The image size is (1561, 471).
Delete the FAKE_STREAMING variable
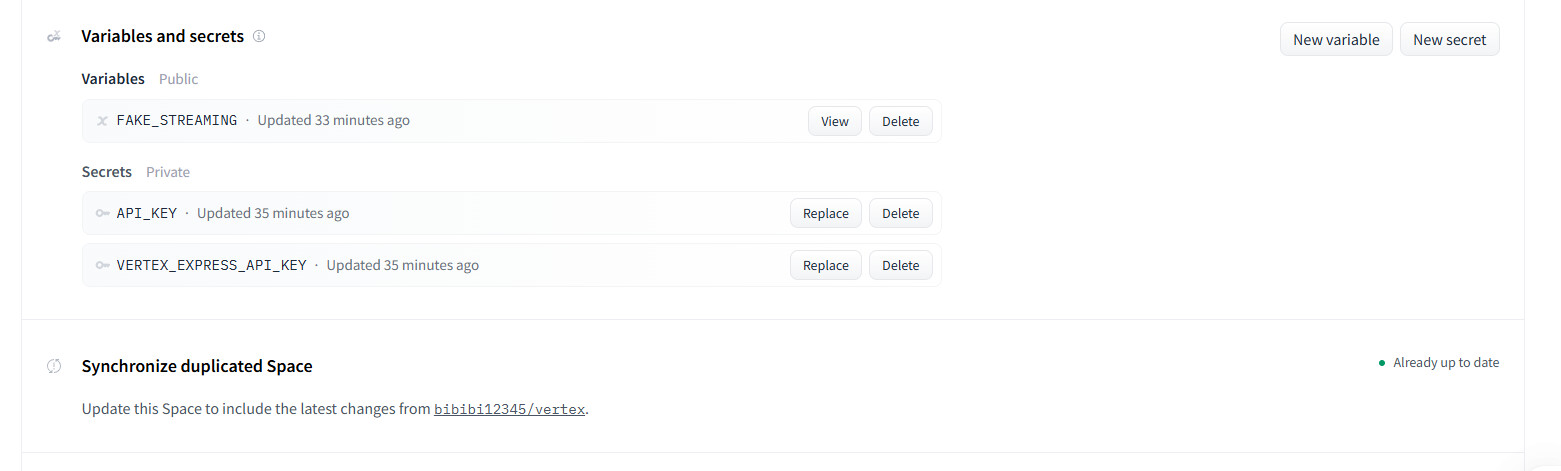point(900,121)
